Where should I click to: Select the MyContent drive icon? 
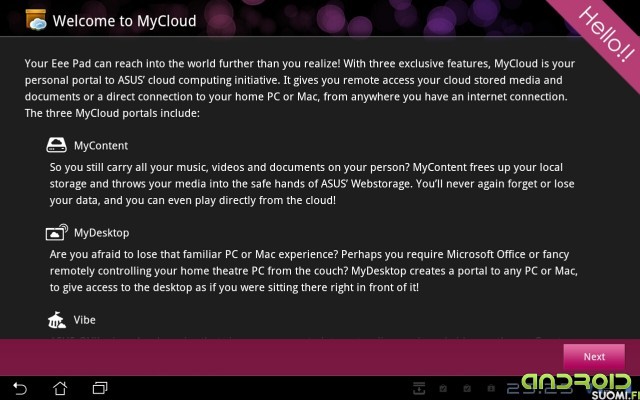coord(56,145)
